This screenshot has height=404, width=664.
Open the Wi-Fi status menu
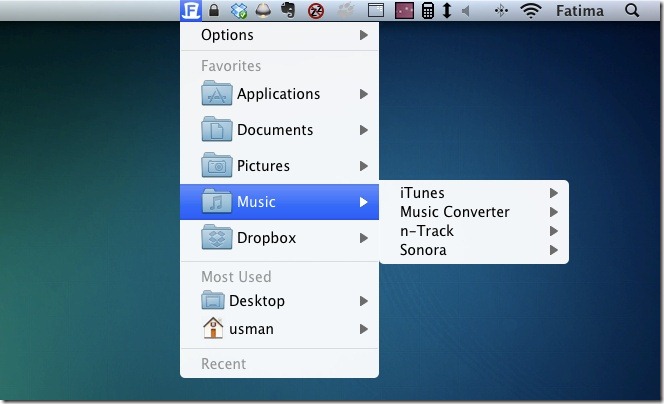tap(531, 11)
